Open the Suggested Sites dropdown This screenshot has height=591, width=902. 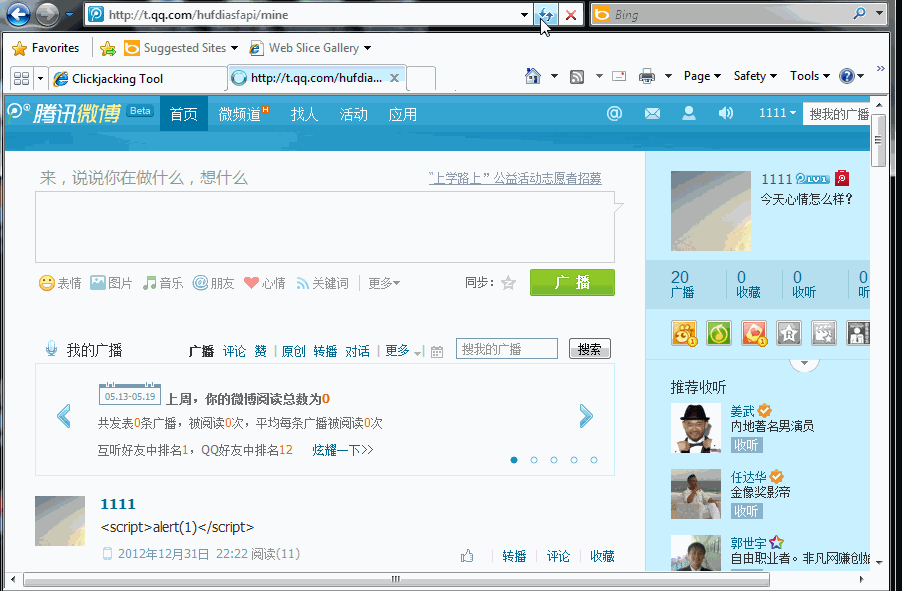[x=234, y=48]
